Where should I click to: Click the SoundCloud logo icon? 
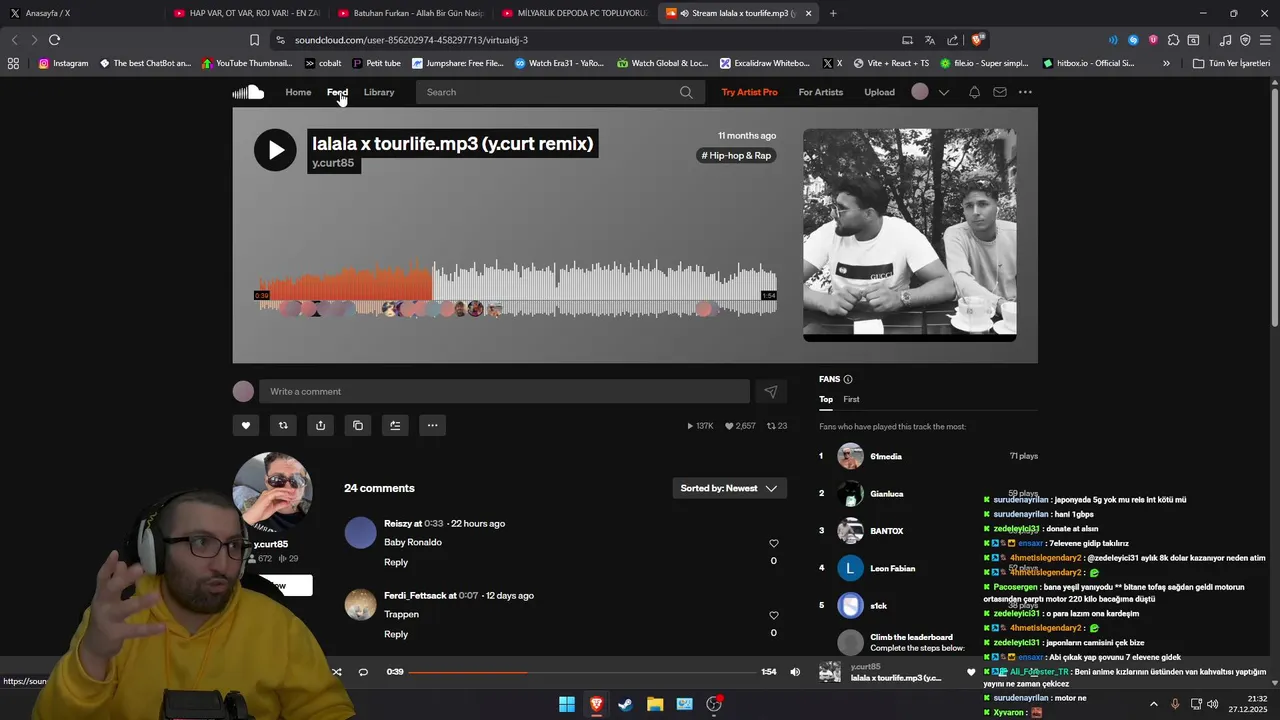(x=248, y=92)
